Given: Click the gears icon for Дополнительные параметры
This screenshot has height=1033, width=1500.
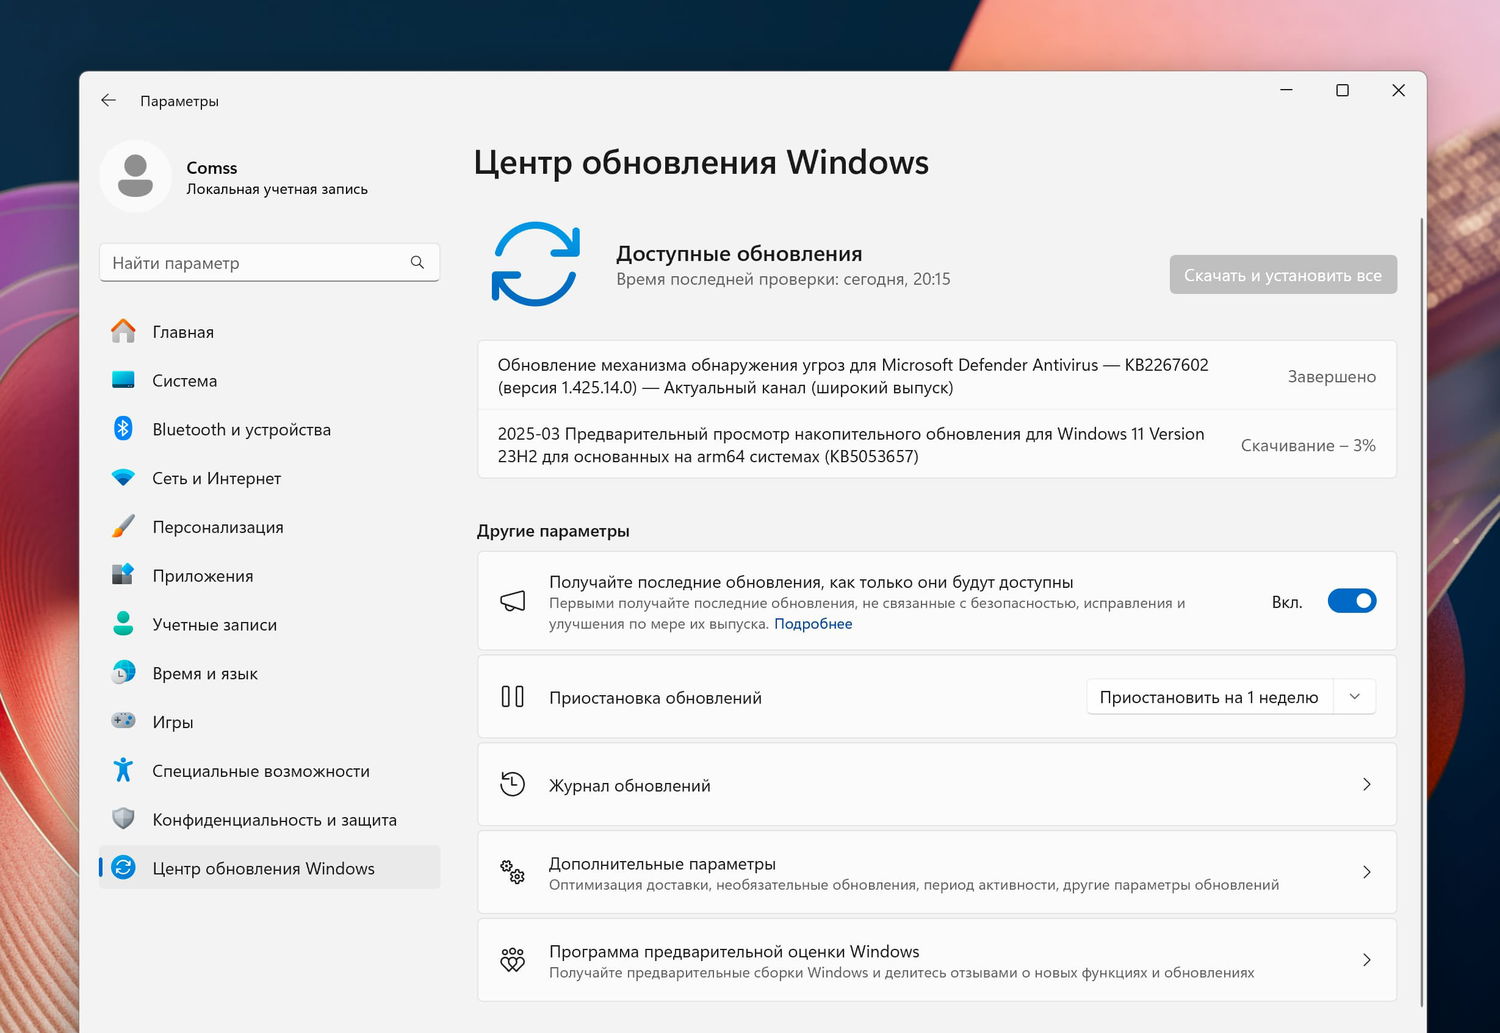Looking at the screenshot, I should 513,872.
